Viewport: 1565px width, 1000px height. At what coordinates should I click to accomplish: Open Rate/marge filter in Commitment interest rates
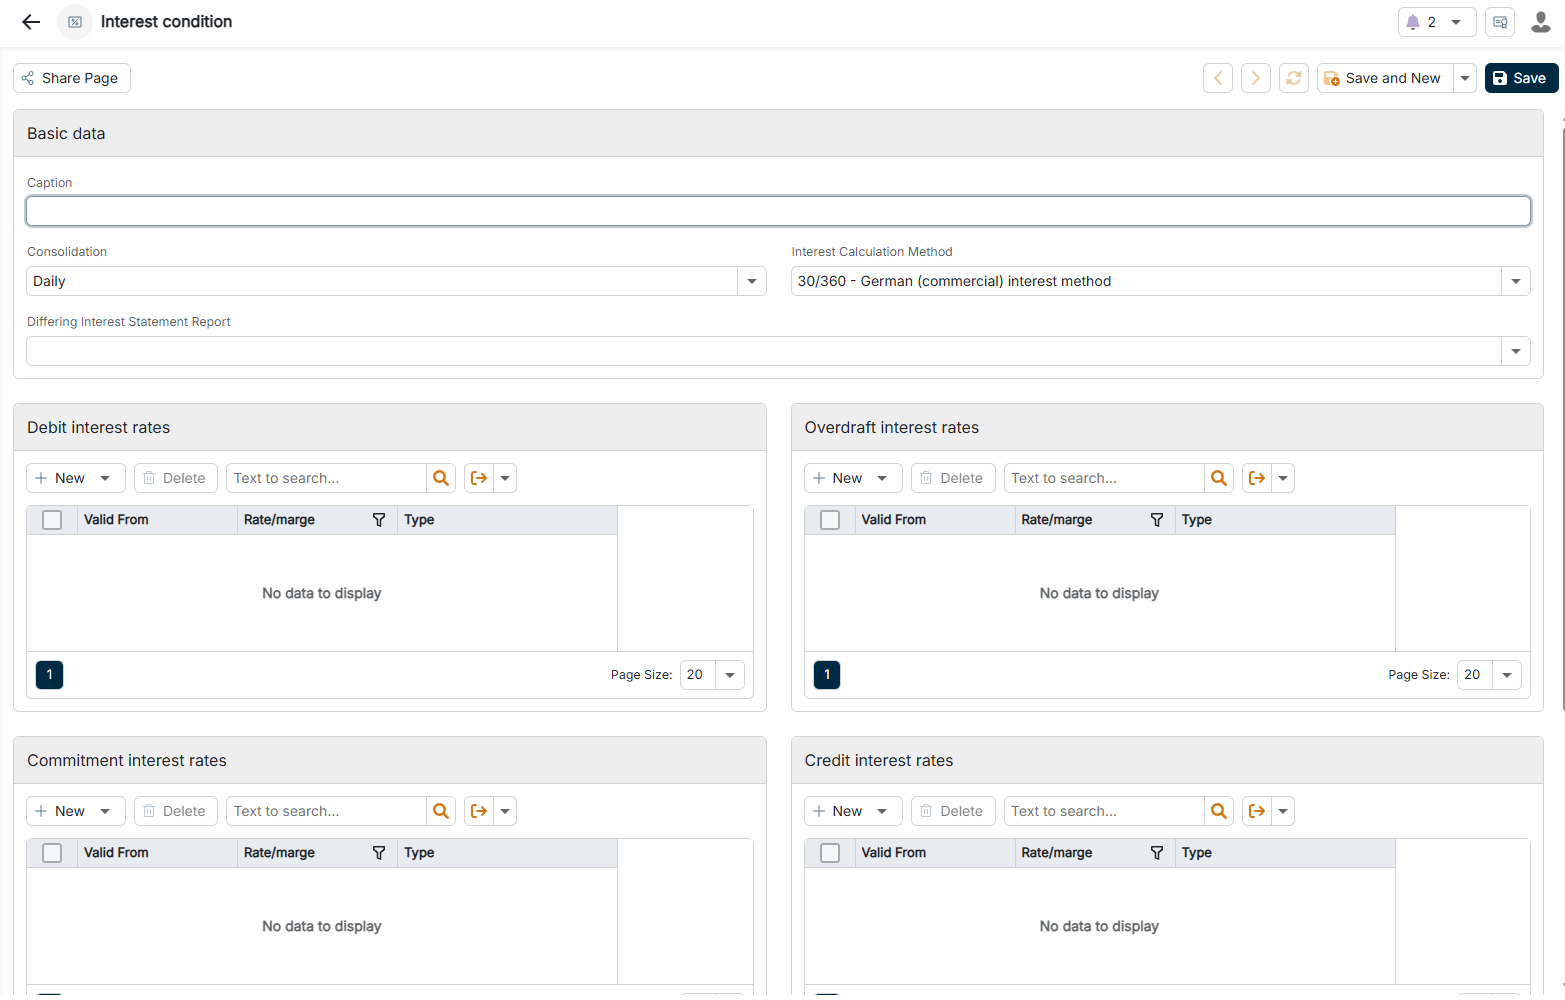pyautogui.click(x=379, y=853)
